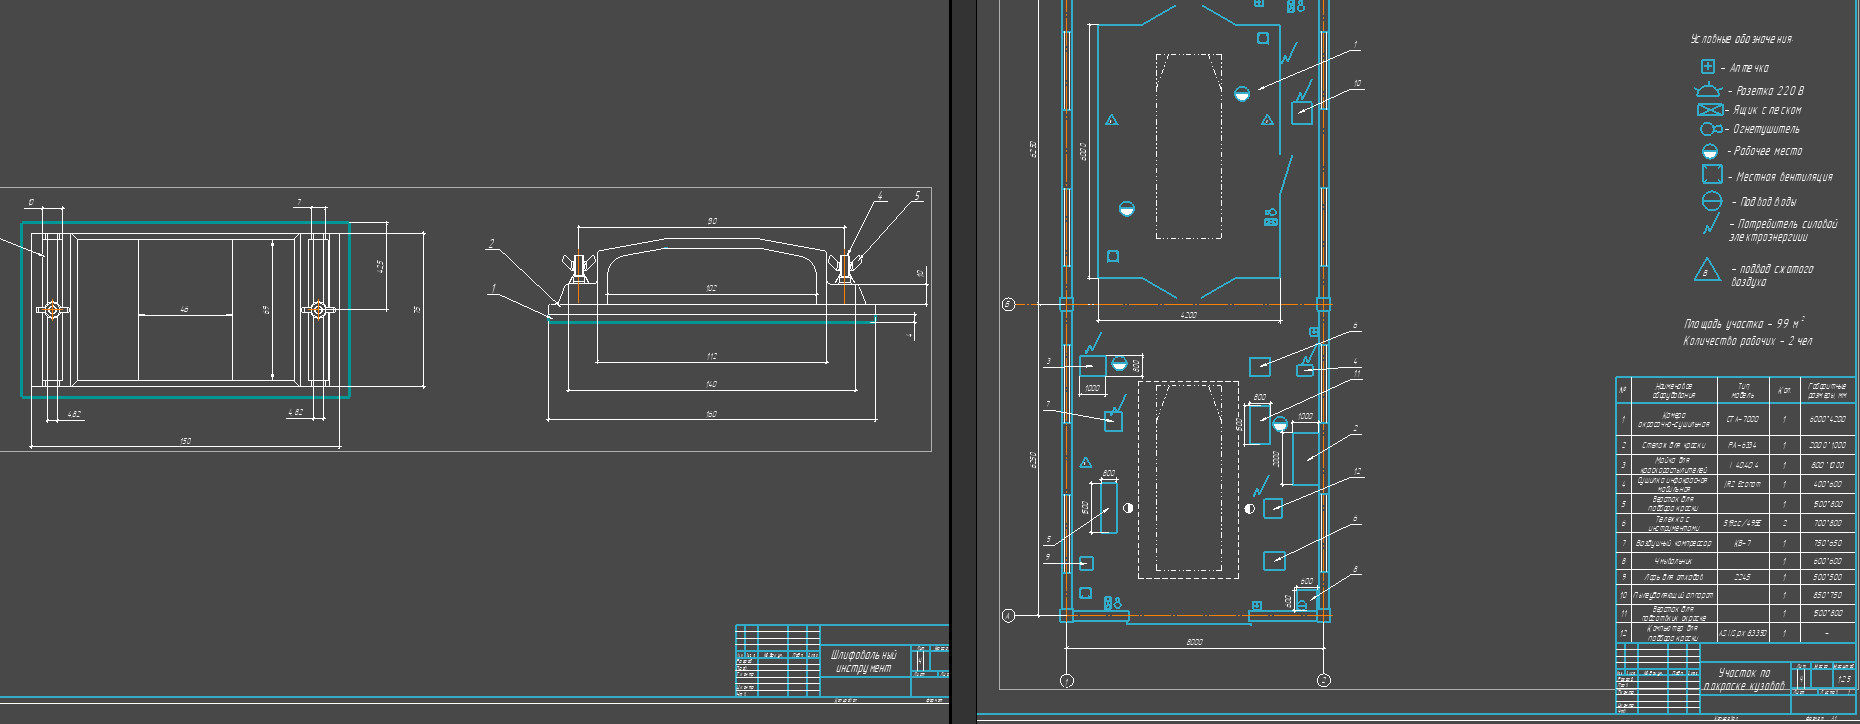Click 'Воздушный компрессор' row name in table
Screen dimensions: 1860x724
[x=1673, y=543]
